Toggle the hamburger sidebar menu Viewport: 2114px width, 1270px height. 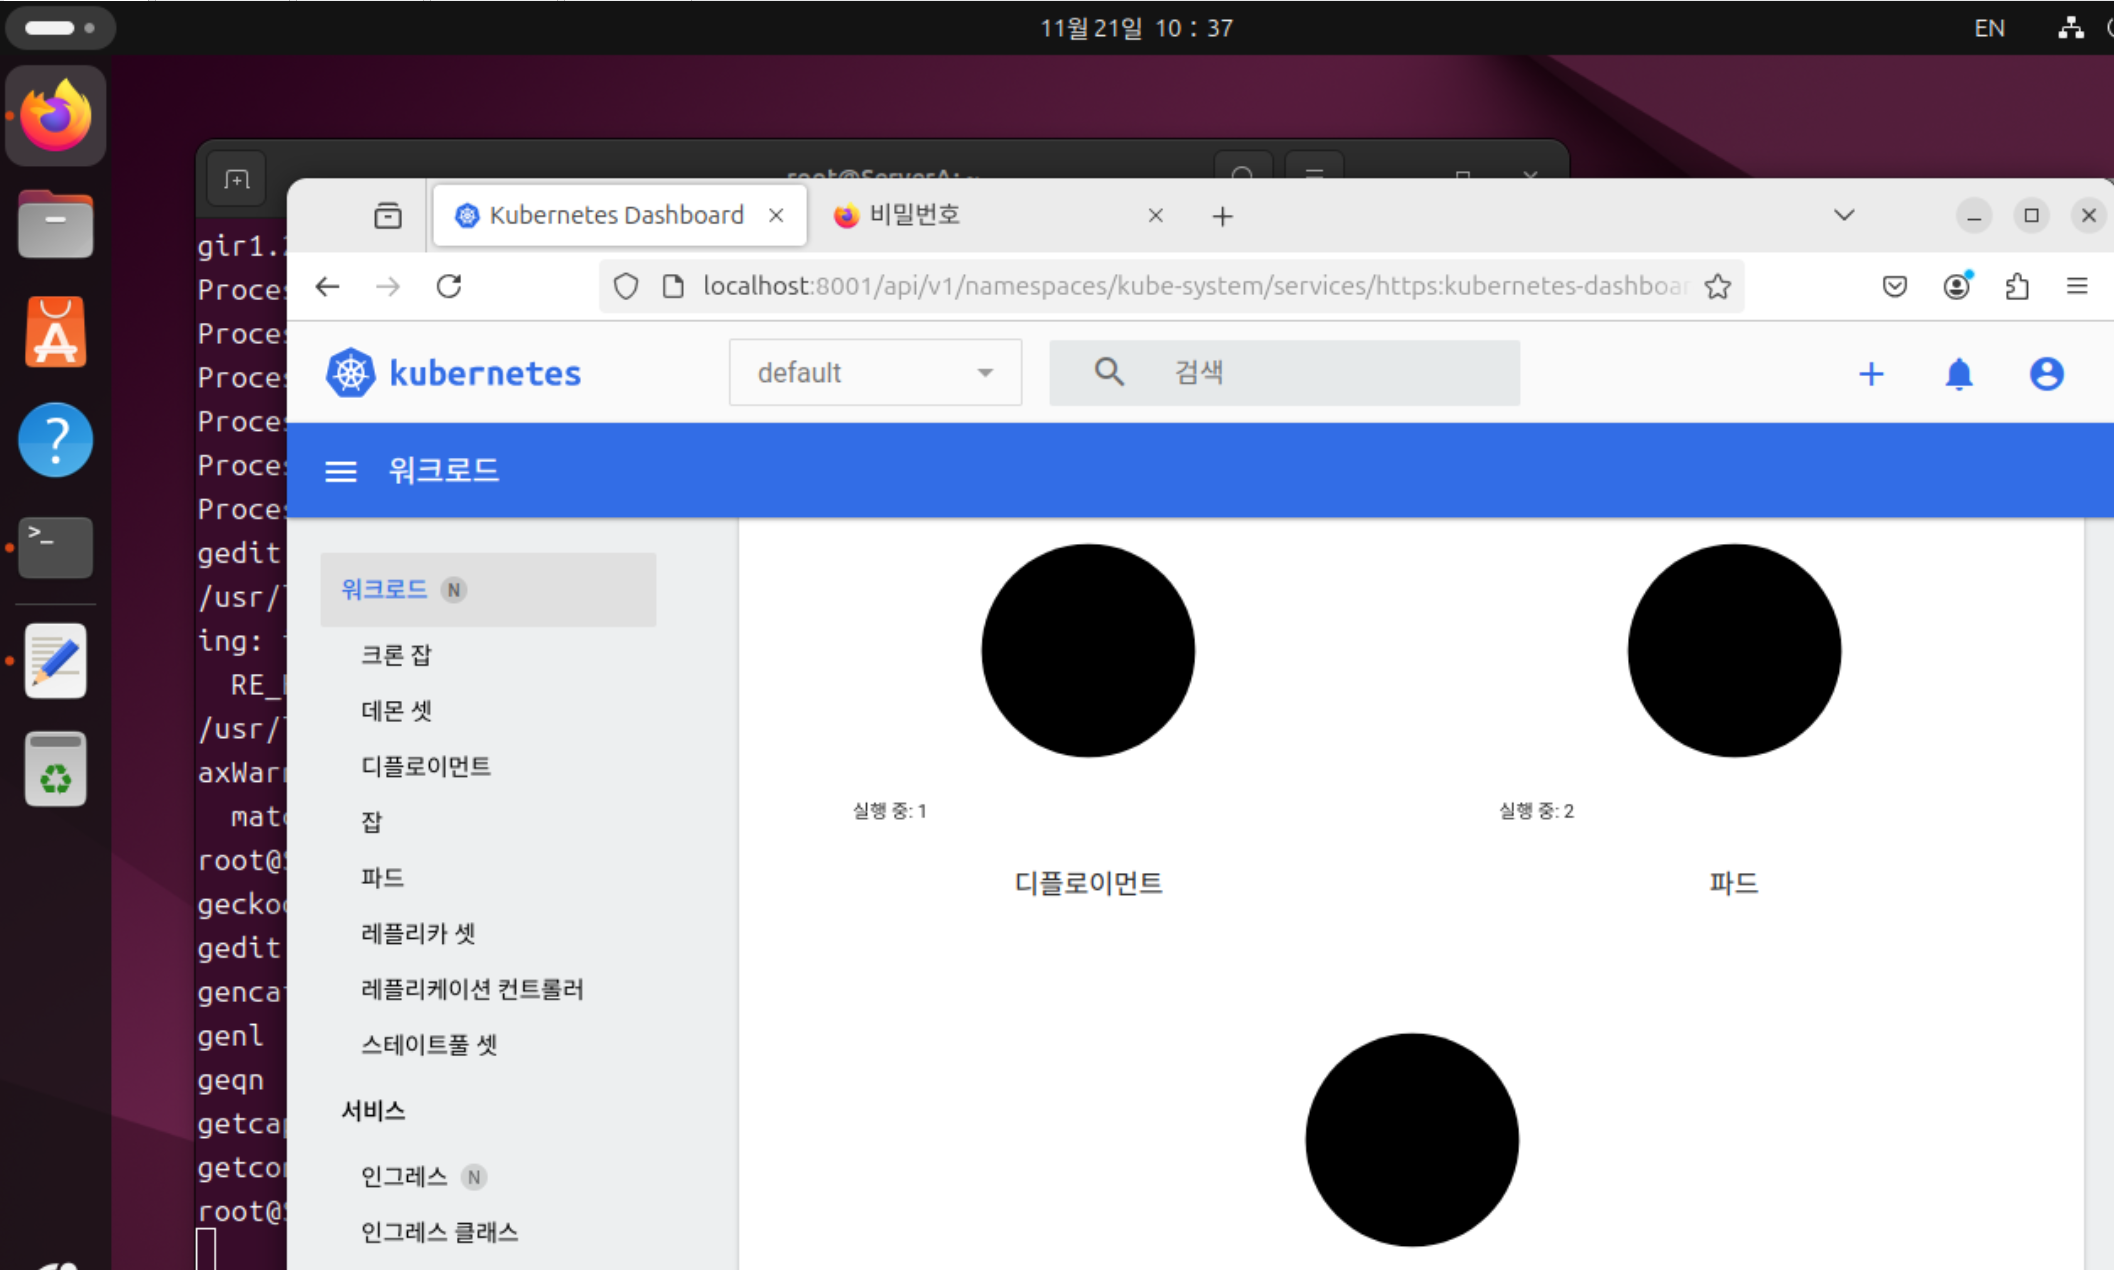(341, 471)
